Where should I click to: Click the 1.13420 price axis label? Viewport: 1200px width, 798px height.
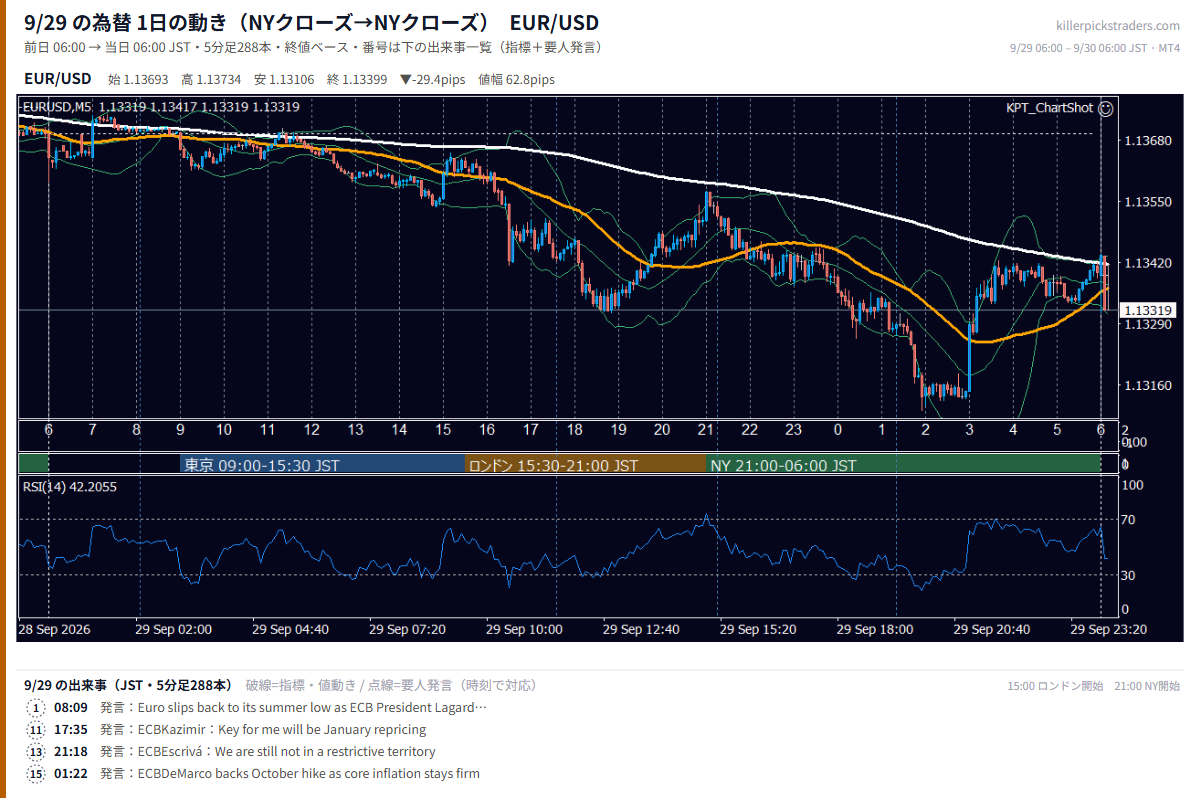1146,263
